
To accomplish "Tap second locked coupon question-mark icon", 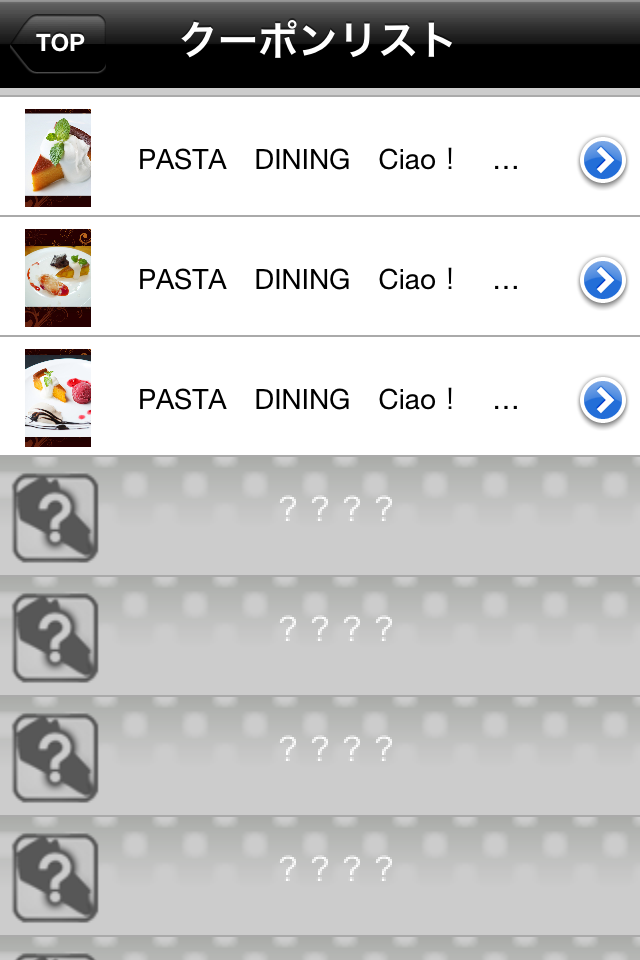I will tap(56, 638).
